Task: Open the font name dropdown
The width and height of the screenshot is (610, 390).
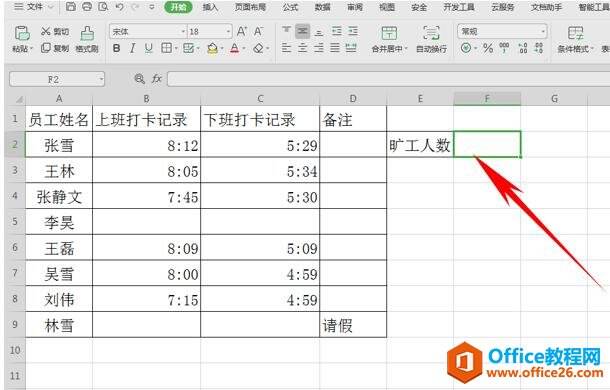Action: (183, 32)
